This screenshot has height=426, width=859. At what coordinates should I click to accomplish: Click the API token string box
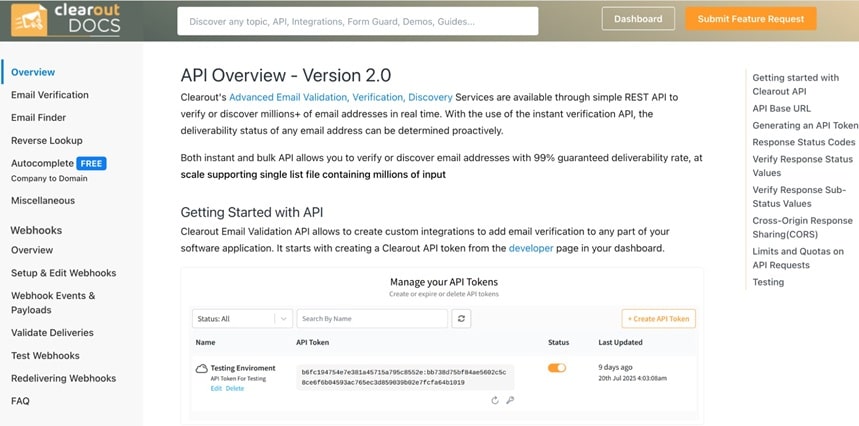405,377
